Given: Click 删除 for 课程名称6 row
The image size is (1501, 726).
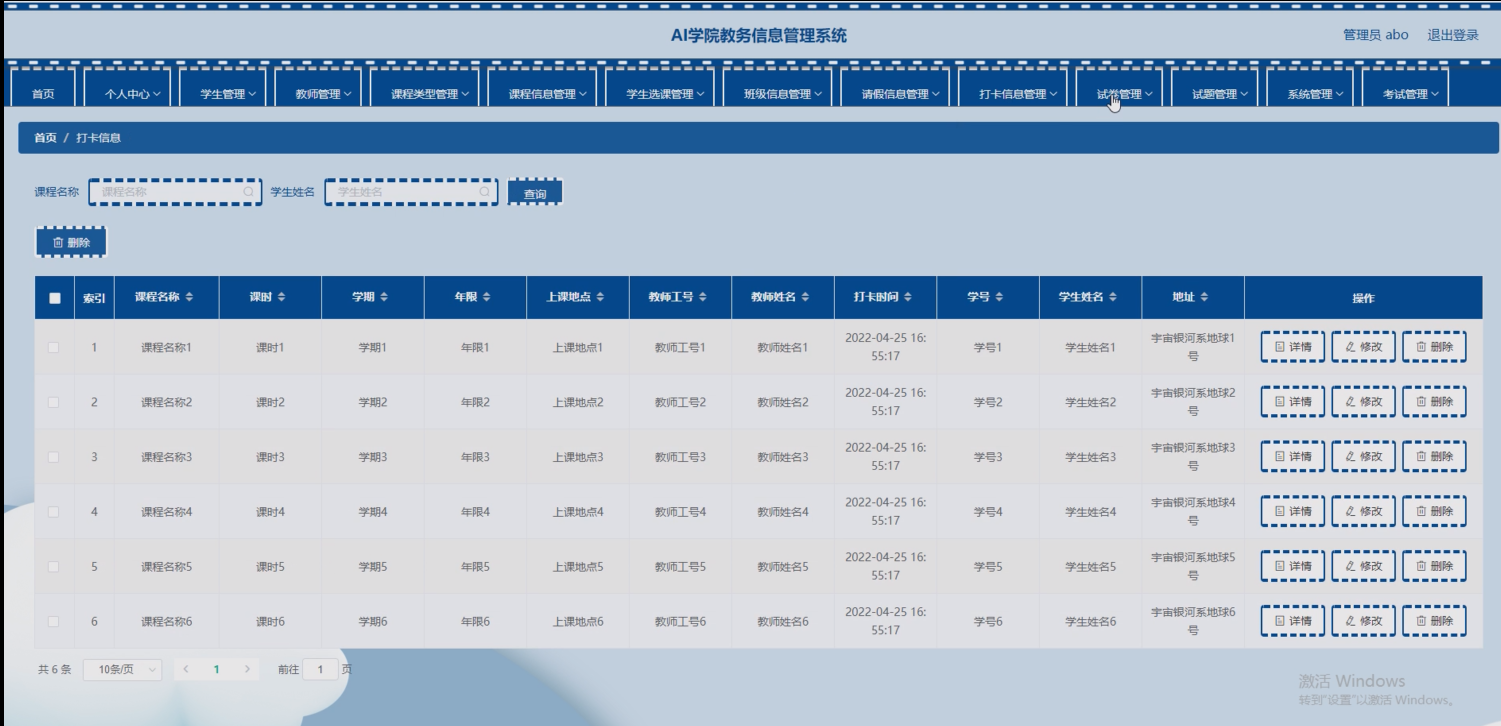Looking at the screenshot, I should click(1434, 621).
